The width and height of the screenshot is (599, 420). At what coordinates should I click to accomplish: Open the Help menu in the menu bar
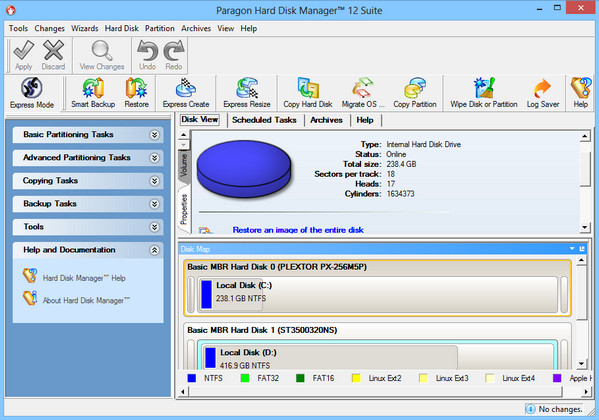click(x=249, y=28)
